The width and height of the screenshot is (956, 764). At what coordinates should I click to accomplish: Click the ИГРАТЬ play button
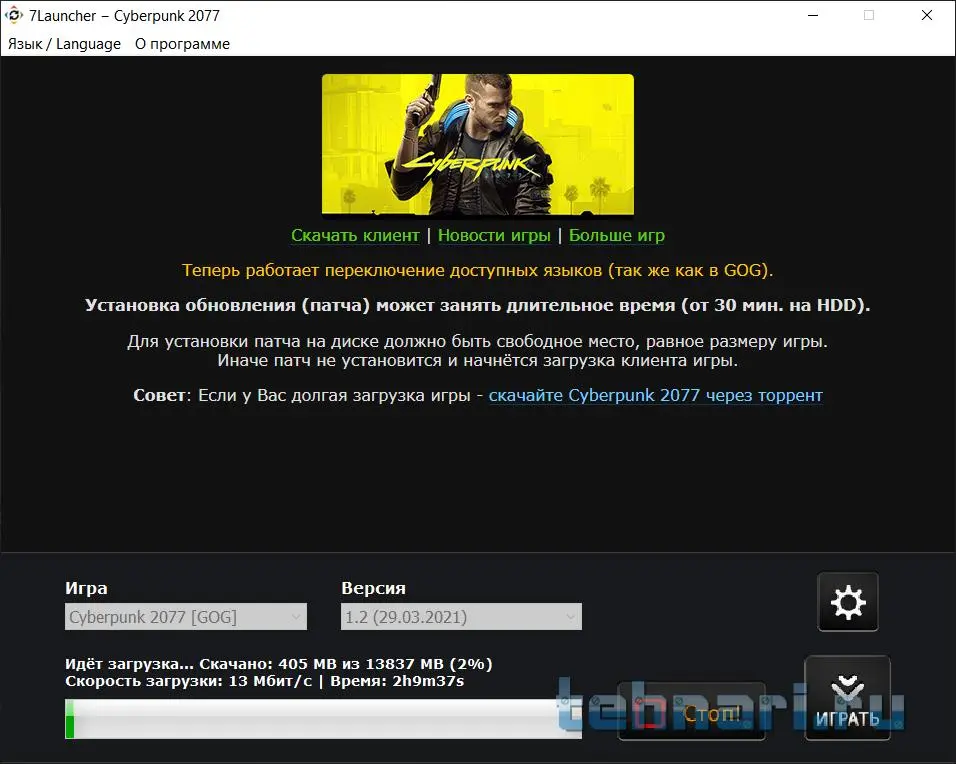pos(847,698)
